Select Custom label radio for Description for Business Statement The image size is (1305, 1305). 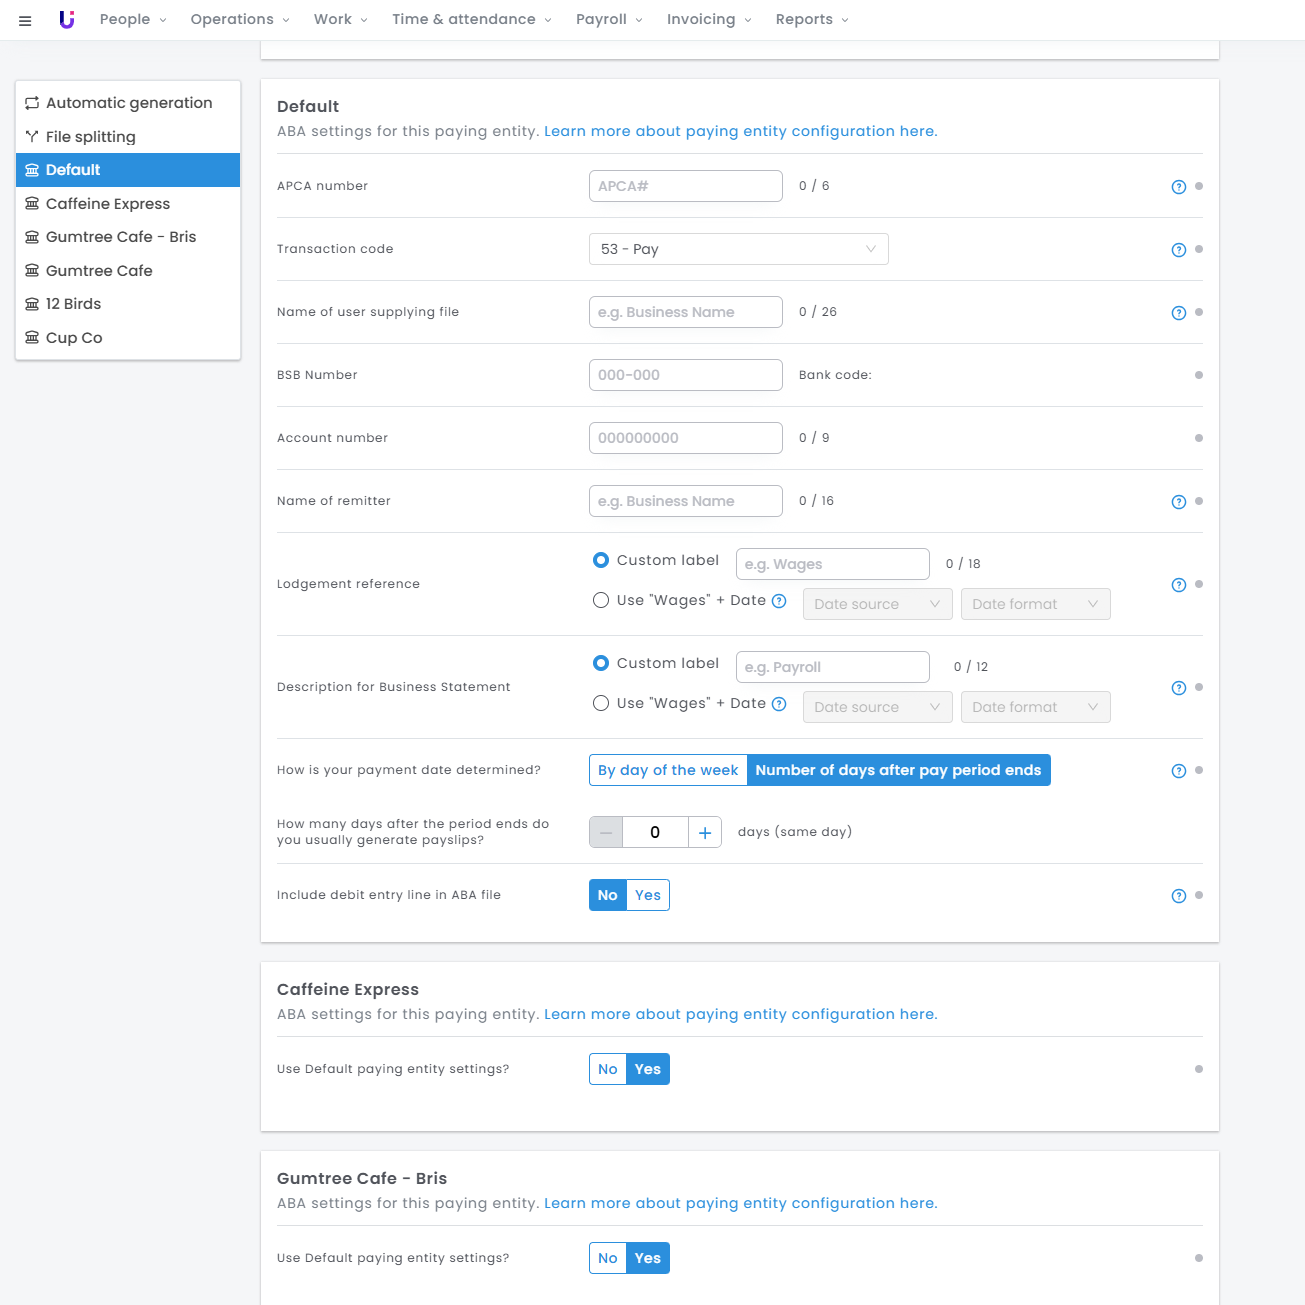point(601,663)
